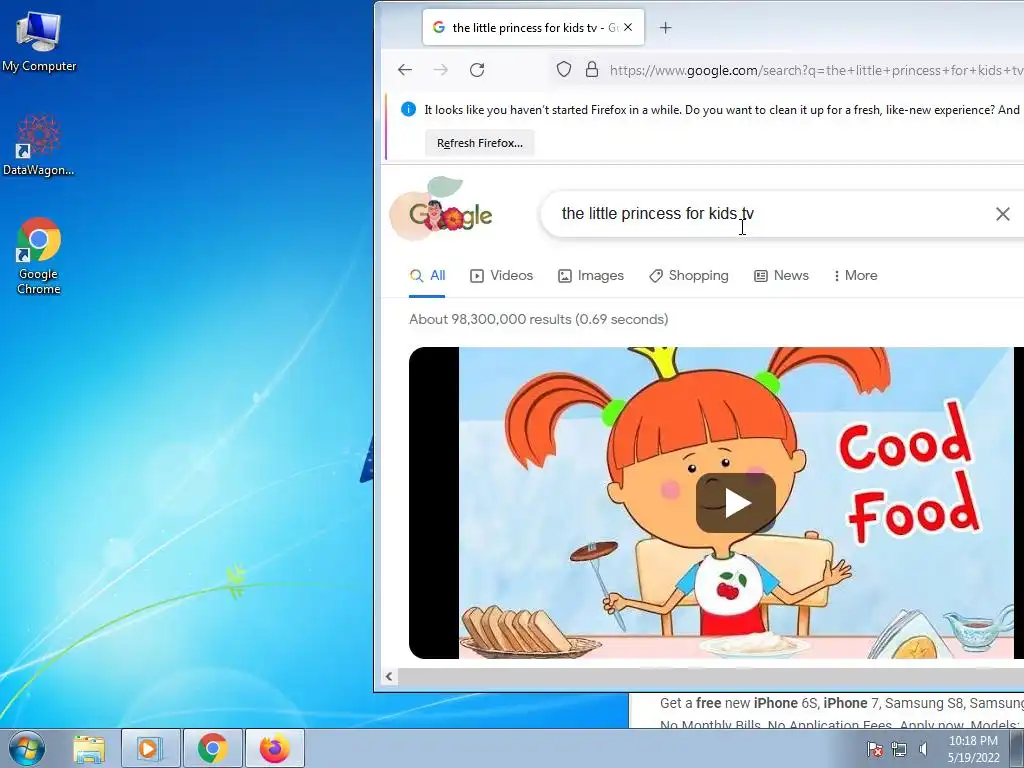Go back with Firefox back arrow
Image resolution: width=1024 pixels, height=768 pixels.
405,70
